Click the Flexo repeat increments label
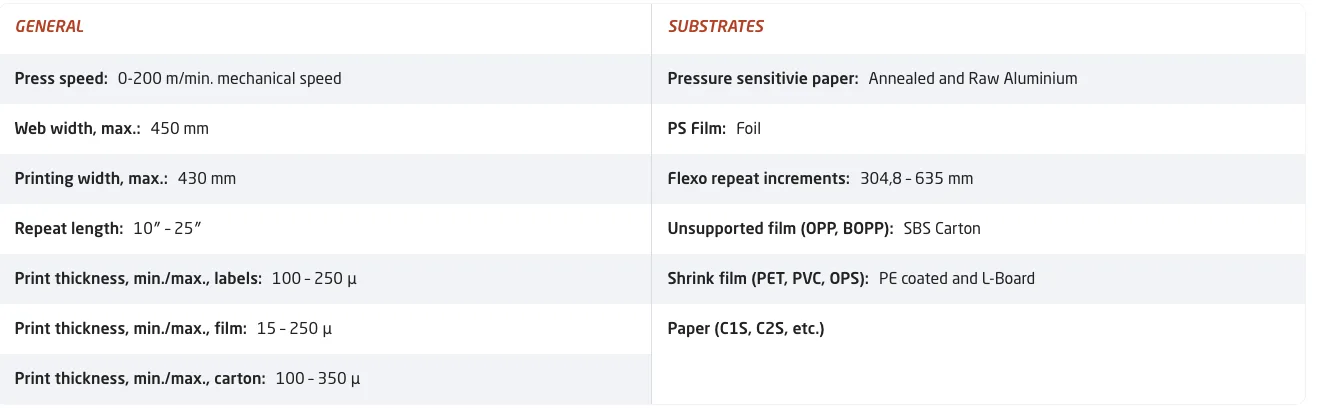The height and width of the screenshot is (408, 1317). point(759,178)
